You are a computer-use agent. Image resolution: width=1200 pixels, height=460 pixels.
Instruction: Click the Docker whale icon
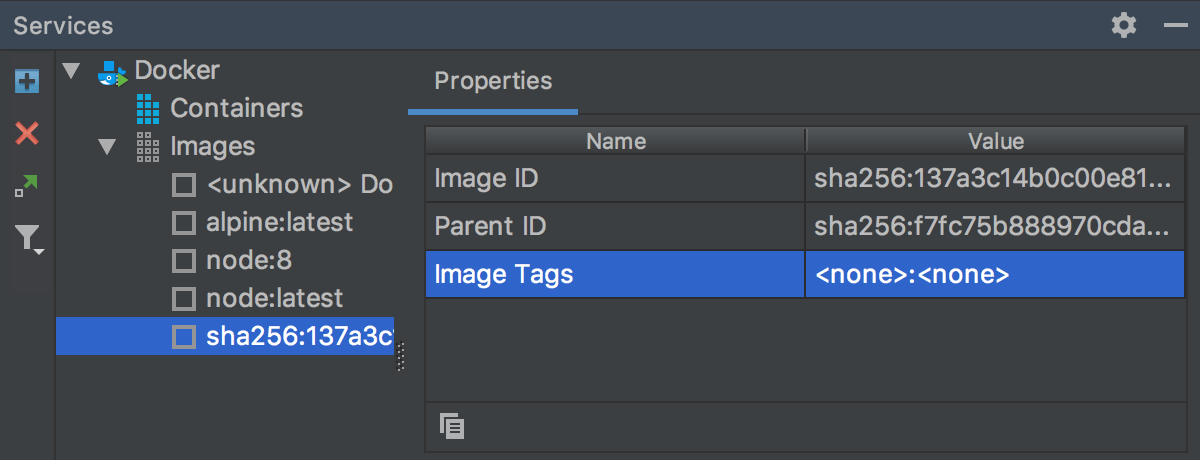click(x=112, y=72)
